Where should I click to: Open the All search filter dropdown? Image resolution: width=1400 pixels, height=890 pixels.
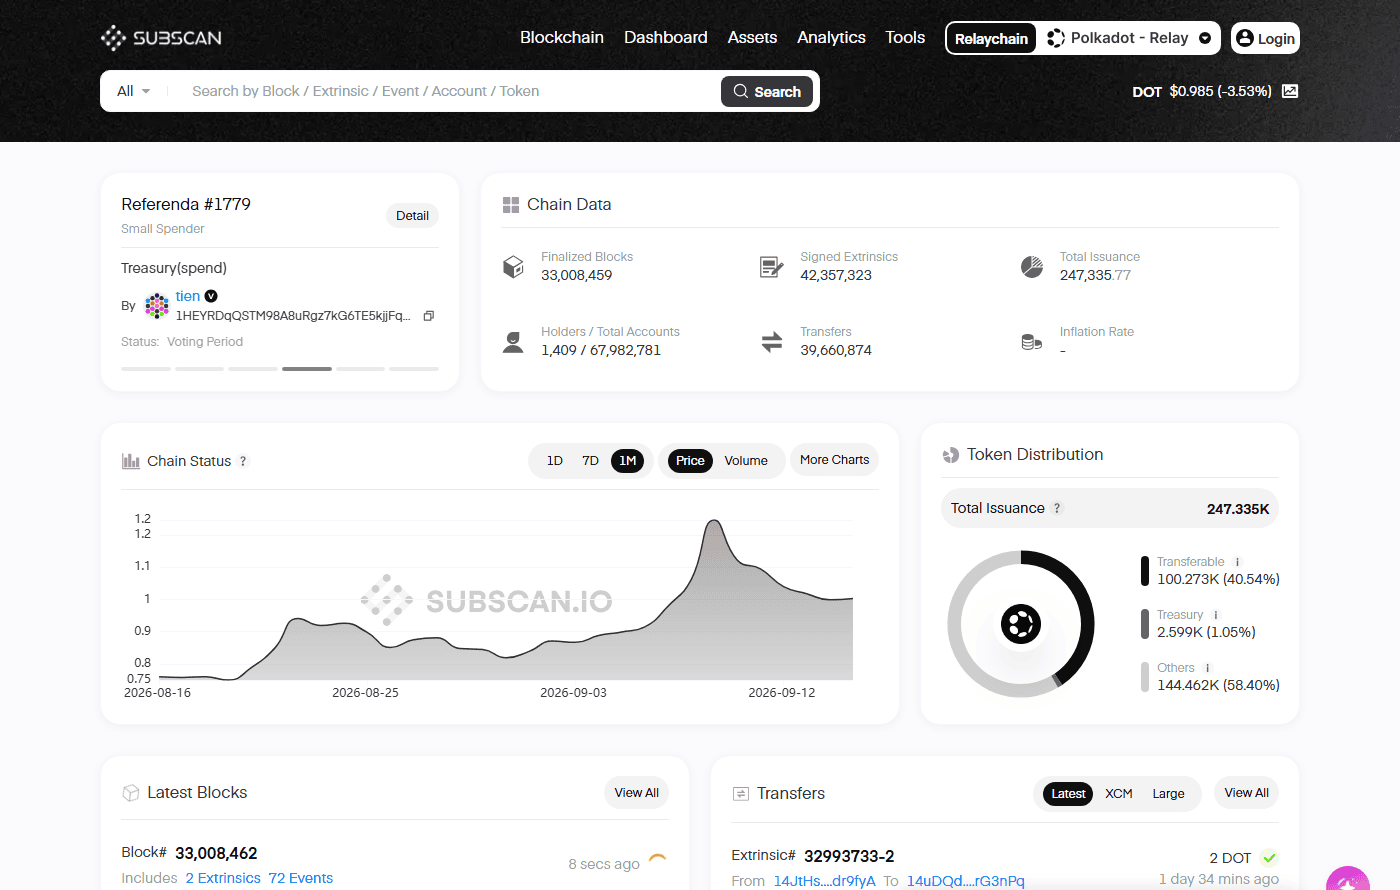[133, 91]
